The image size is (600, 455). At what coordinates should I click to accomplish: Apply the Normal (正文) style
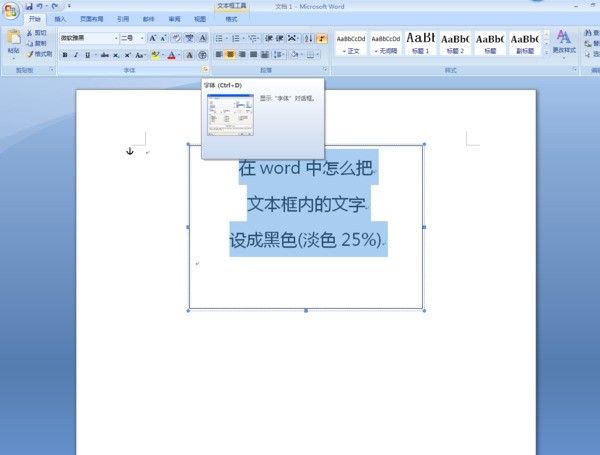(347, 42)
